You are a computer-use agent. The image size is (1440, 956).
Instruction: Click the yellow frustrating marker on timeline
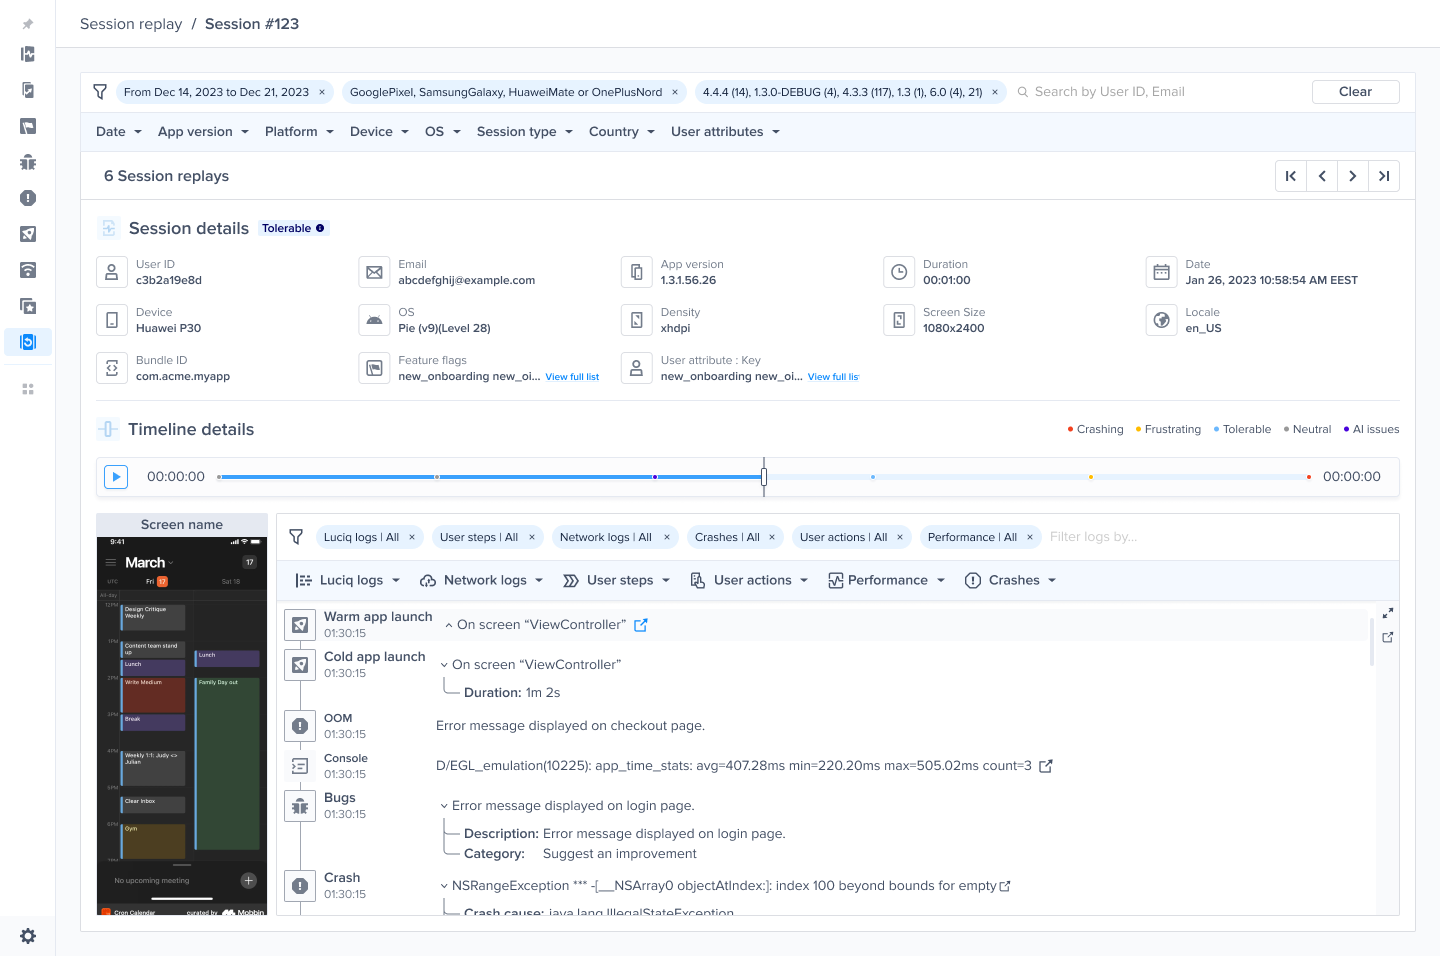tap(1091, 477)
